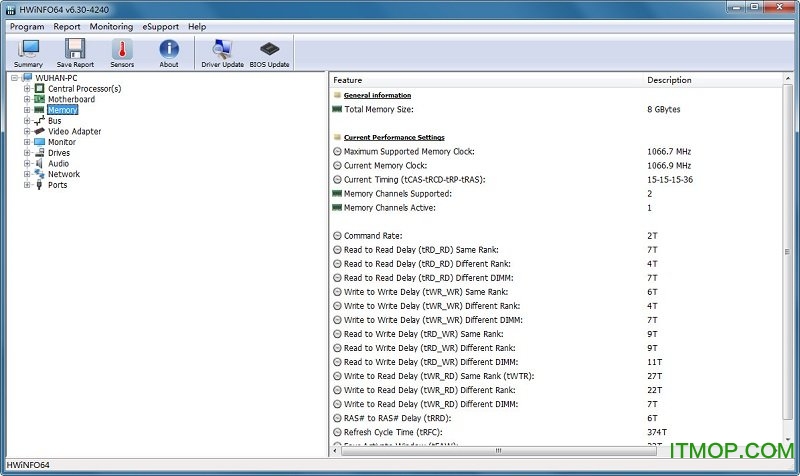Click the Total Memory Size row icon
Viewport: 800px width, 476px height.
coord(337,109)
